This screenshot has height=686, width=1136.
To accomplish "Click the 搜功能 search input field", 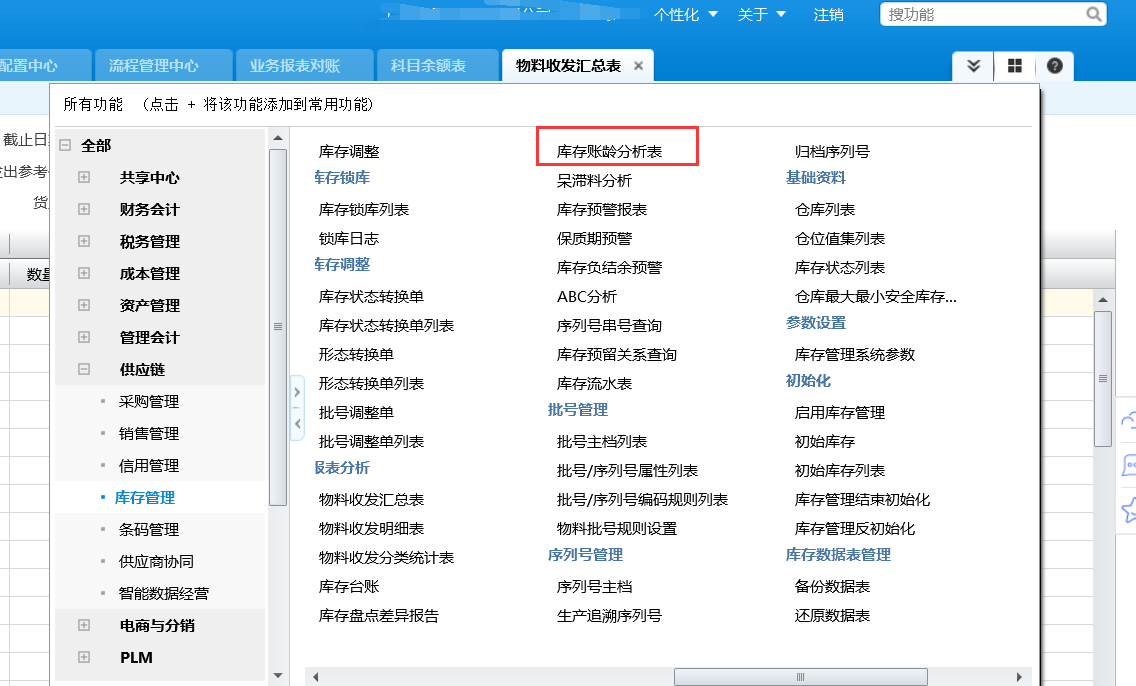I will coord(982,14).
